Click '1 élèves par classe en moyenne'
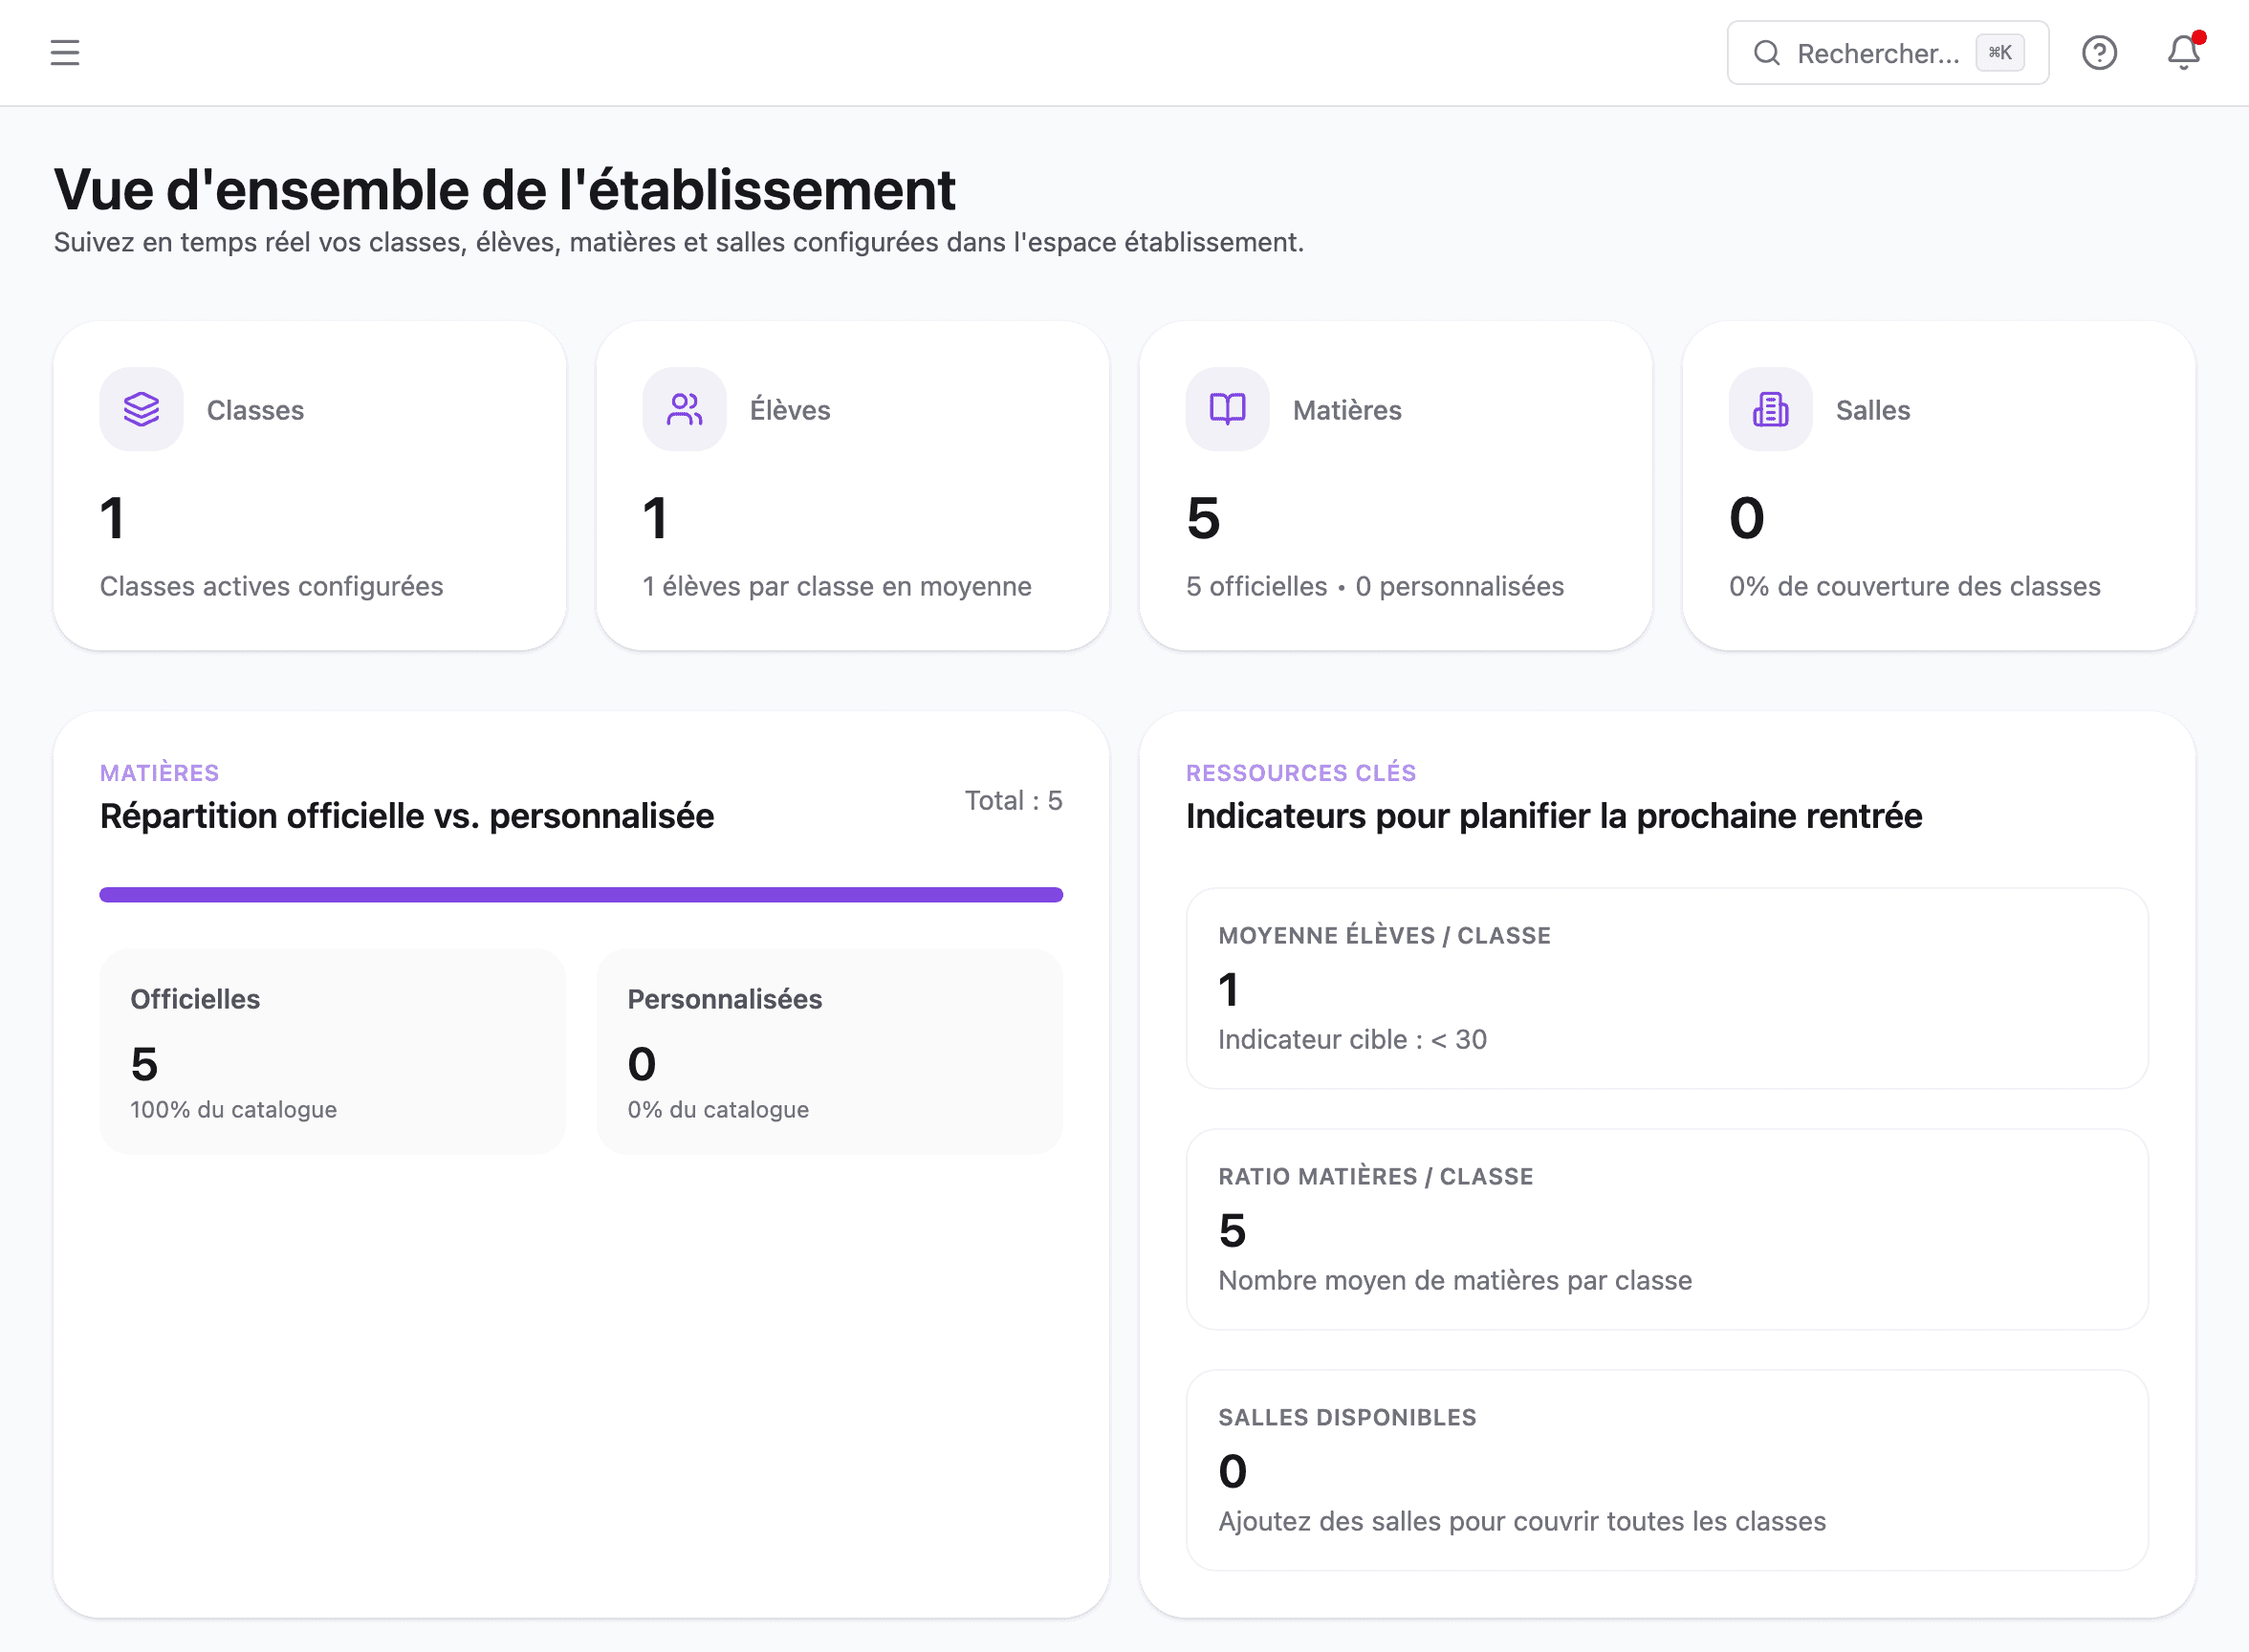 (837, 586)
